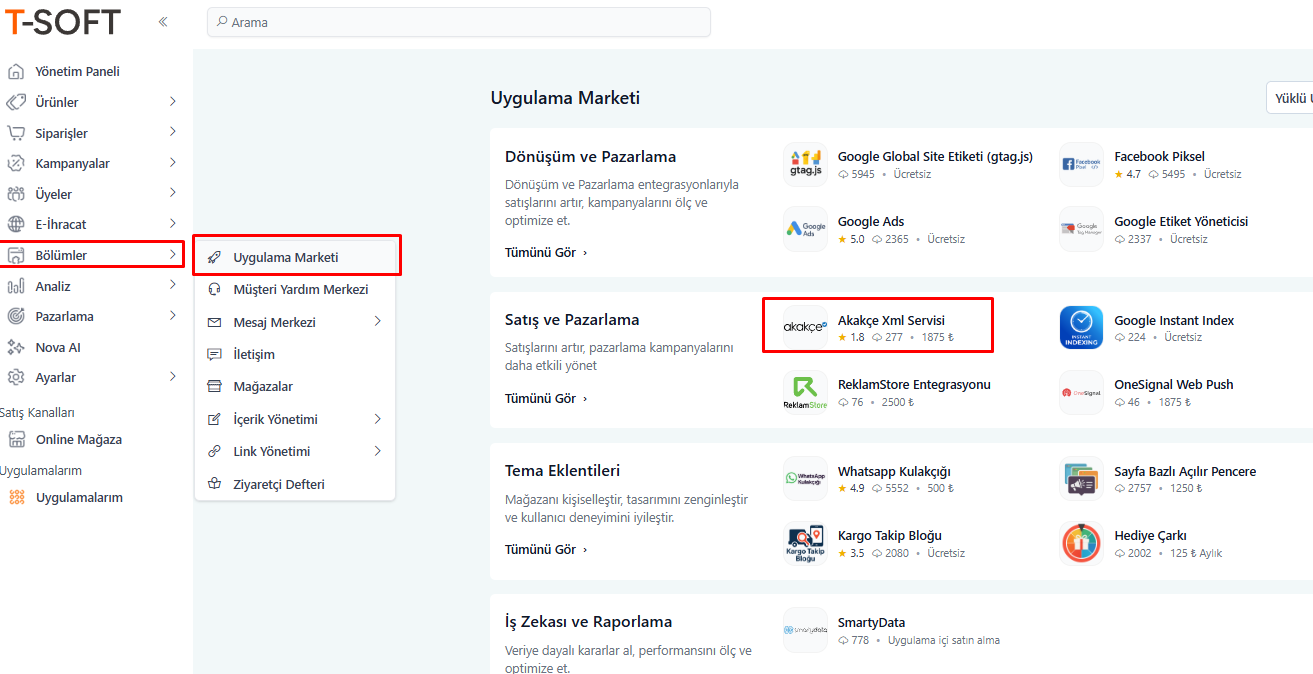The height and width of the screenshot is (674, 1313).
Task: Click the Uygulamalarım grid icon
Action: [16, 497]
